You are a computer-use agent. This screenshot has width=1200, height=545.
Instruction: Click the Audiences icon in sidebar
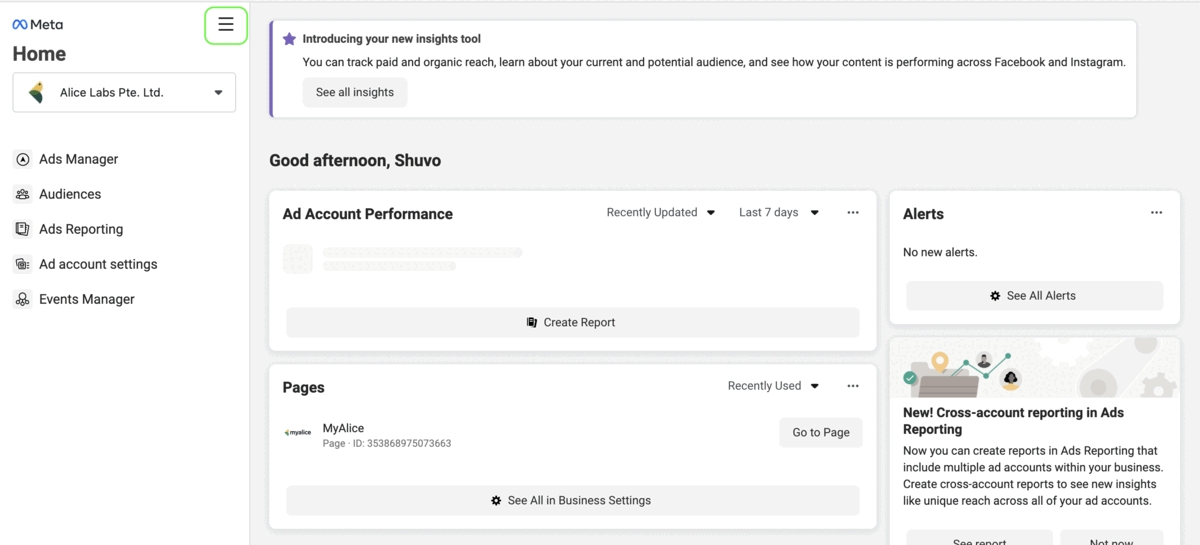pos(22,194)
